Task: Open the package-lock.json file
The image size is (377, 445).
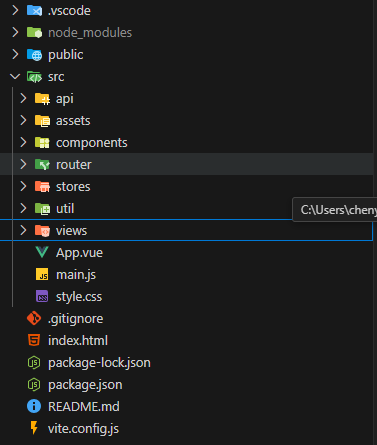Action: [99, 363]
